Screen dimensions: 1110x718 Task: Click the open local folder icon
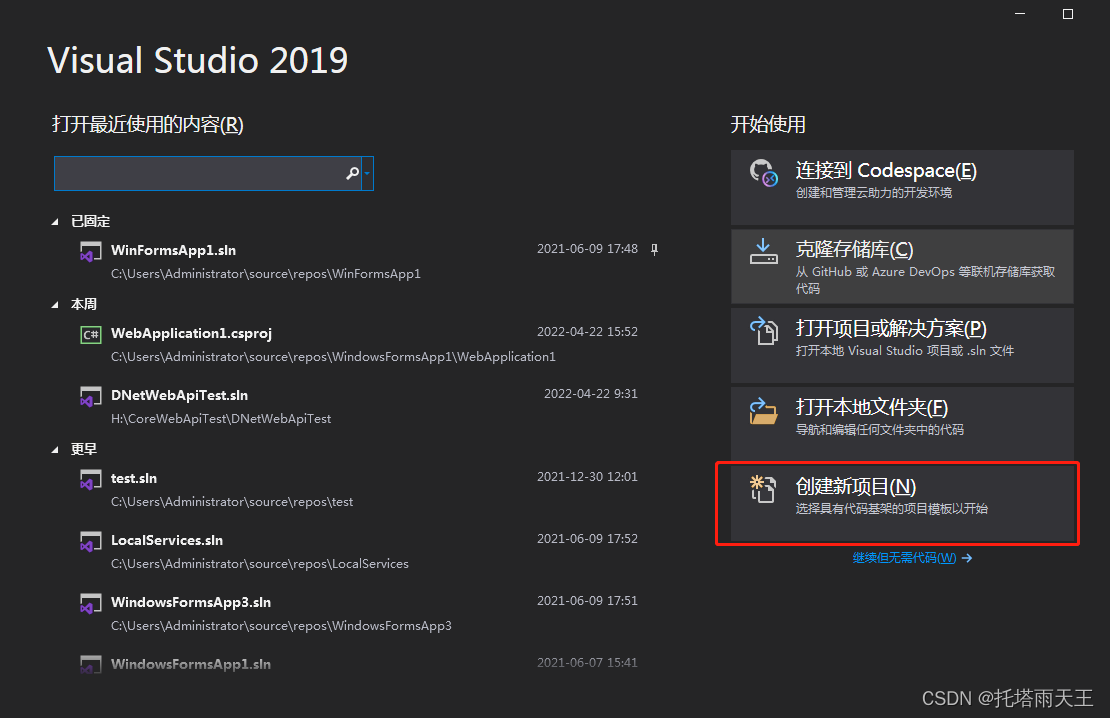[x=764, y=411]
